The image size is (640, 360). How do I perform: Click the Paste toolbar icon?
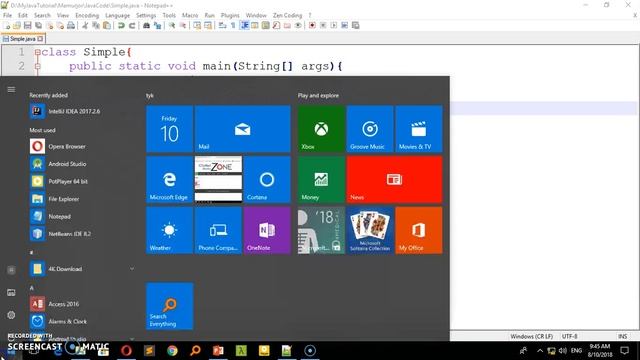coord(107,25)
